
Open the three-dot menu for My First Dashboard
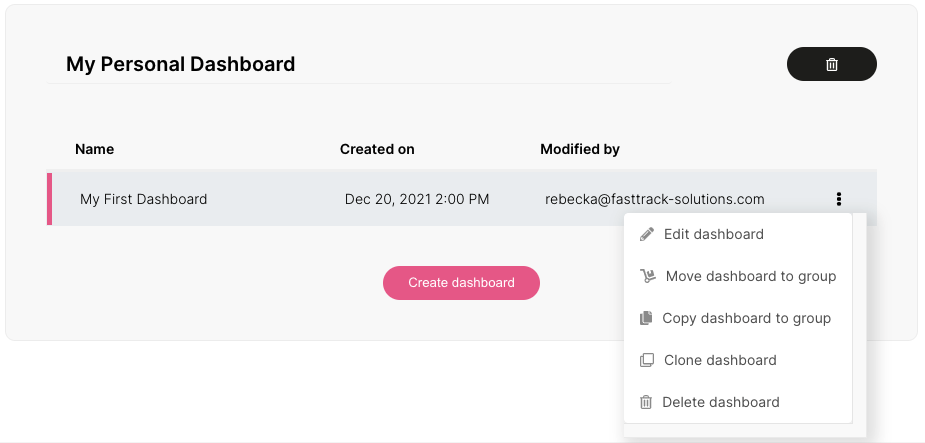tap(838, 199)
